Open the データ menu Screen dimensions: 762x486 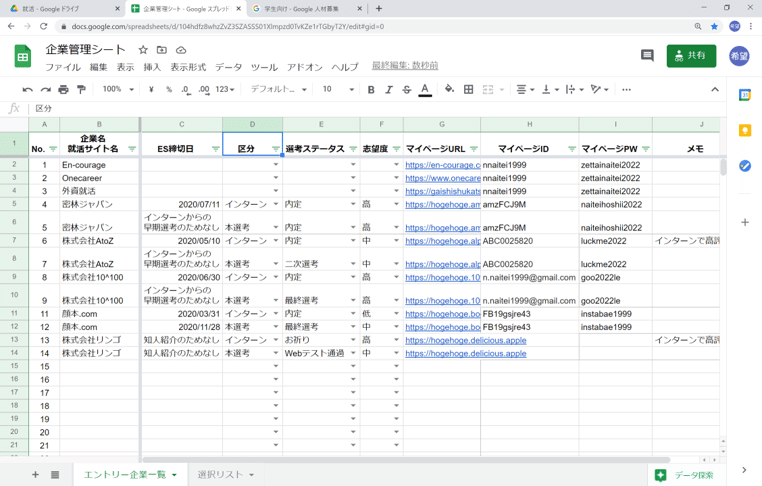[228, 67]
